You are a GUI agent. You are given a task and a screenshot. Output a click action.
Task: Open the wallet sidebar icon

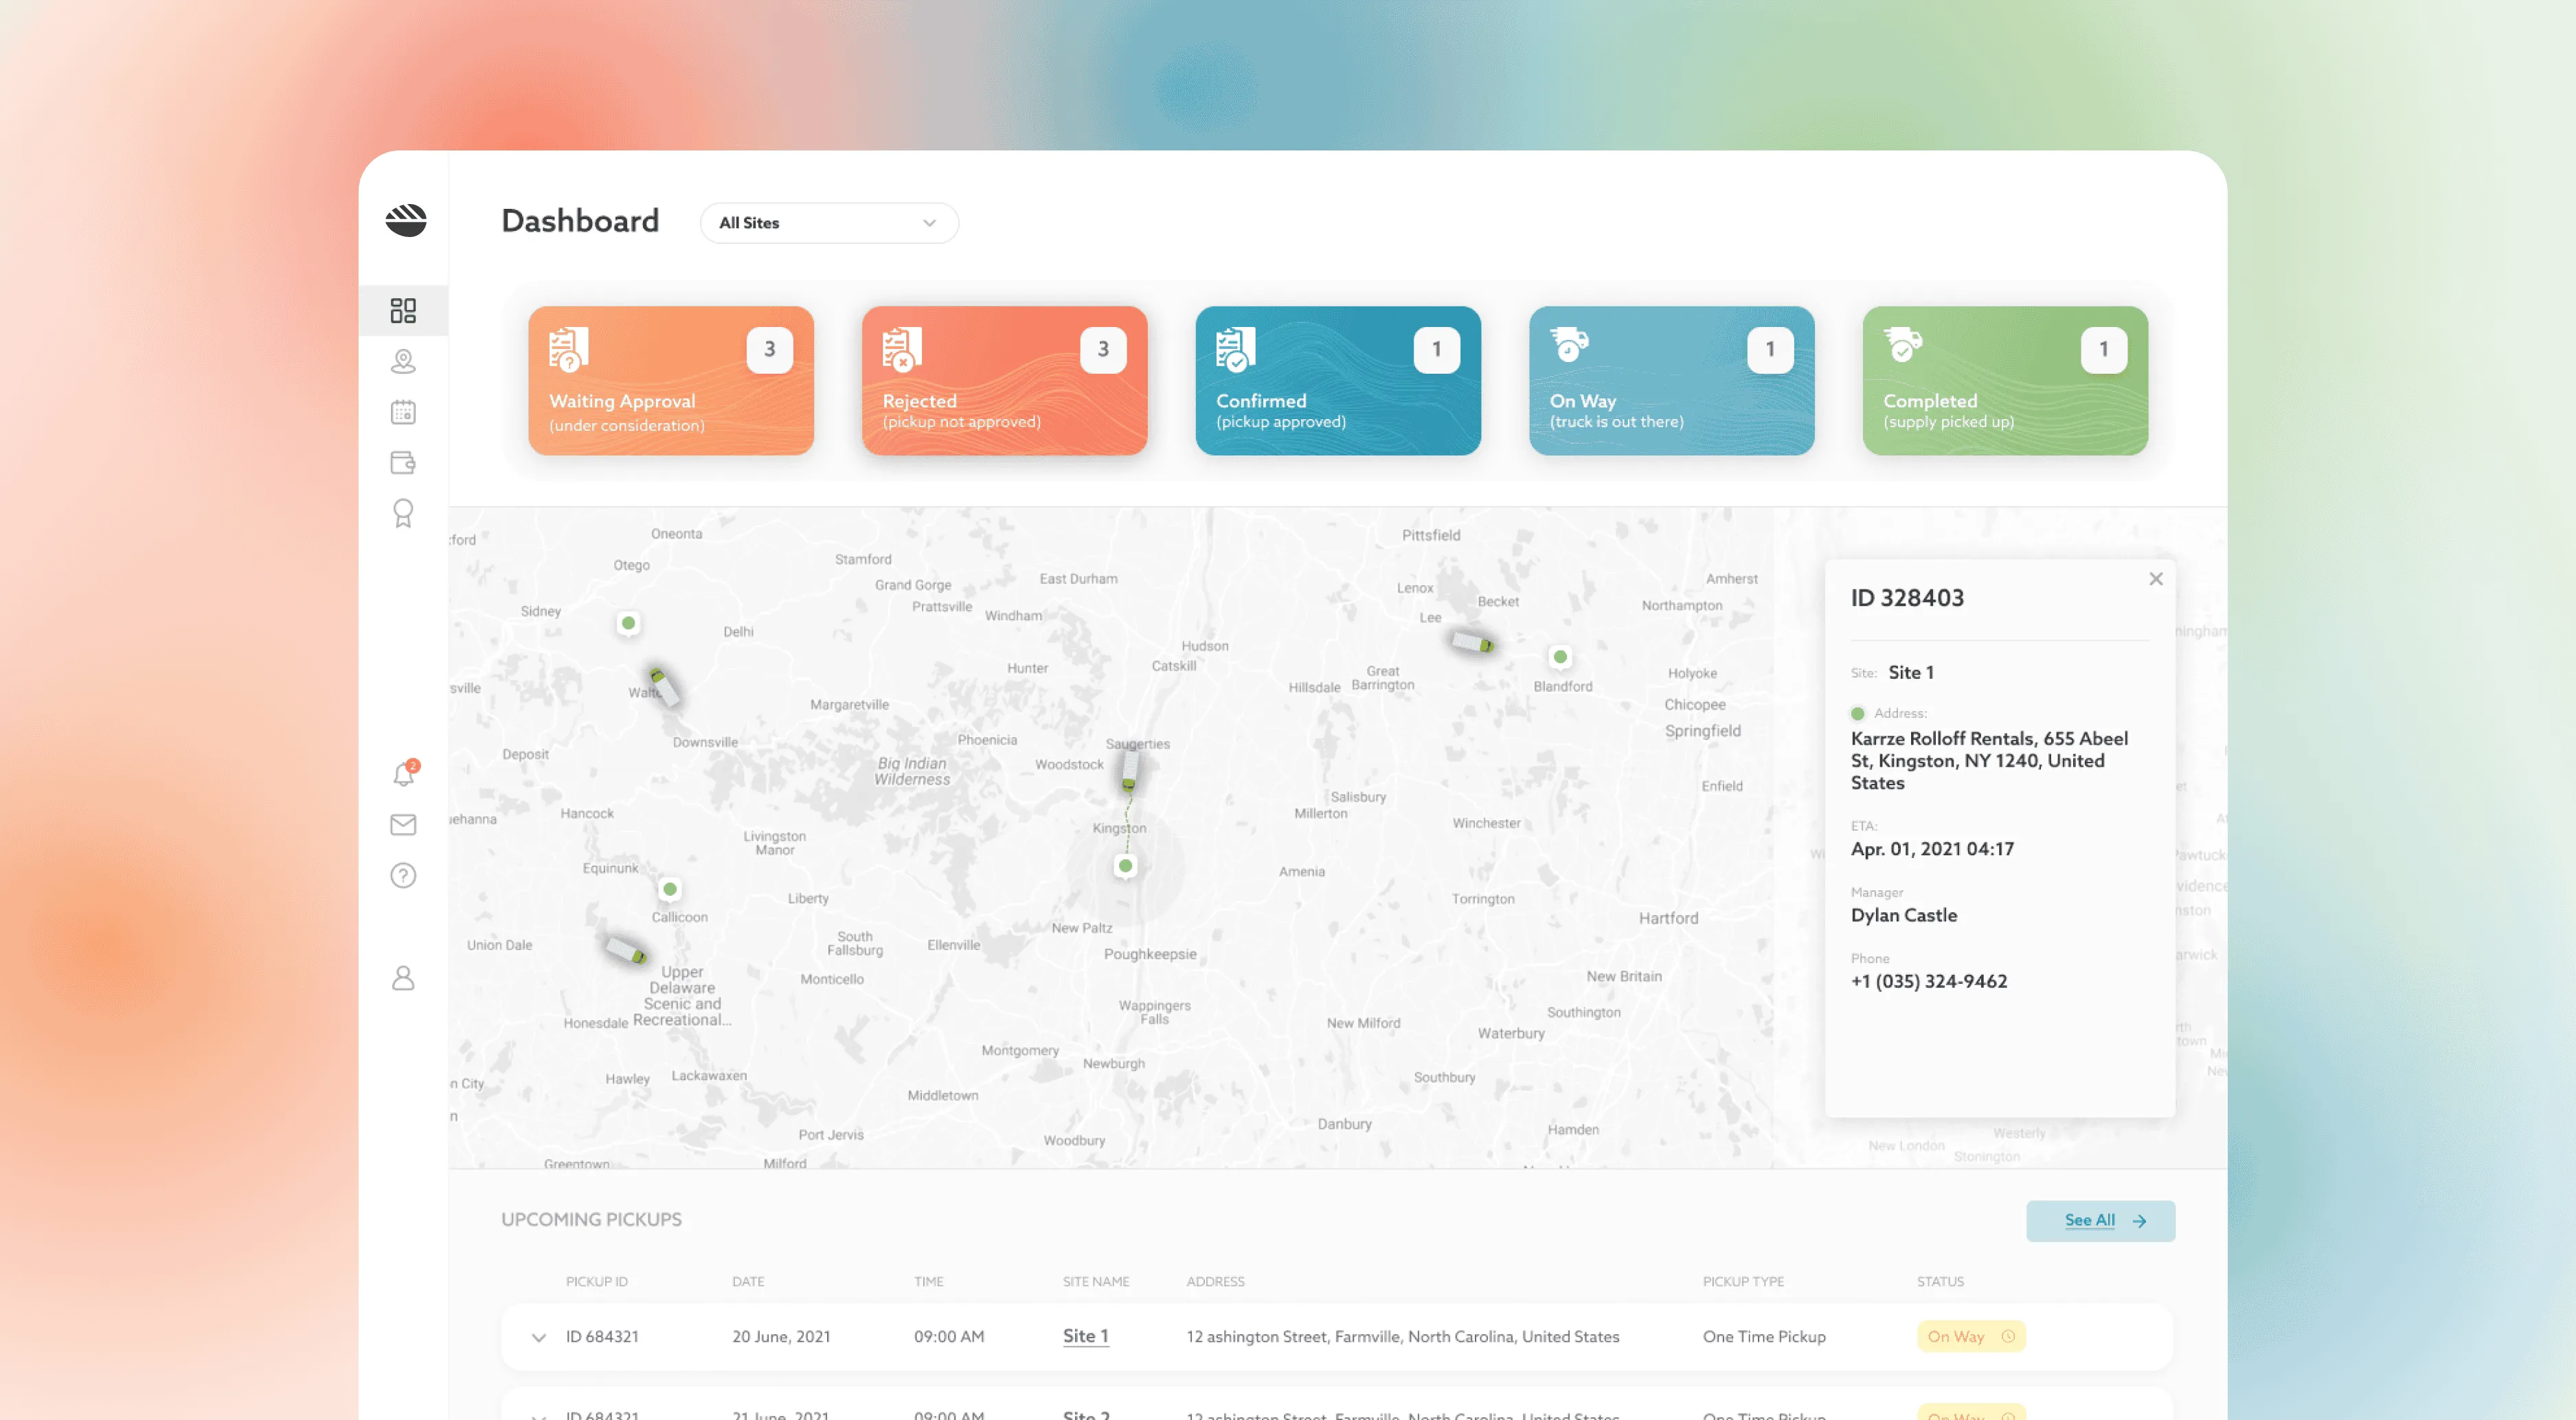[403, 462]
